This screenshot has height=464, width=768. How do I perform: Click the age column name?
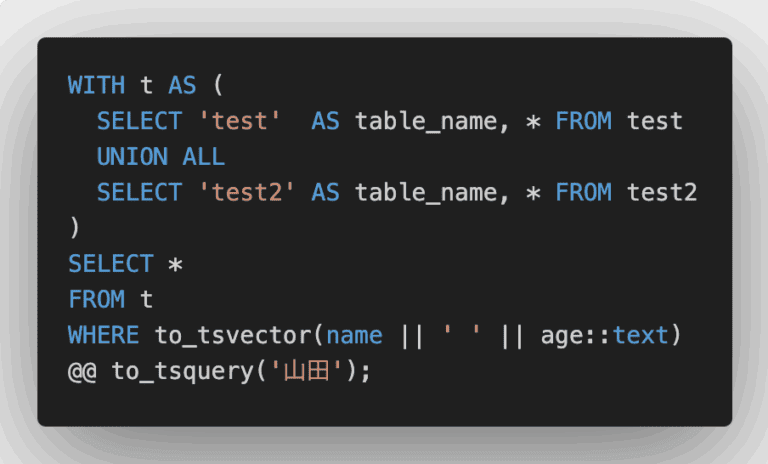(x=561, y=334)
